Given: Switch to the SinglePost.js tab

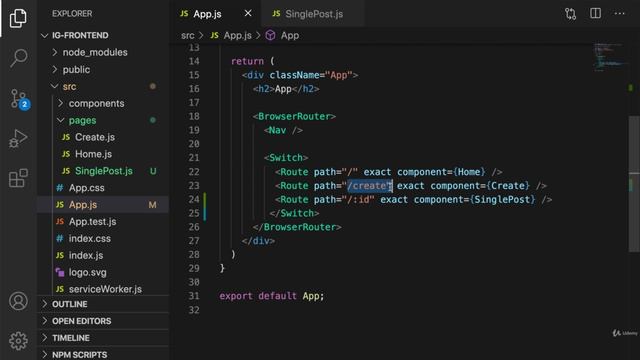Looking at the screenshot, I should [314, 14].
